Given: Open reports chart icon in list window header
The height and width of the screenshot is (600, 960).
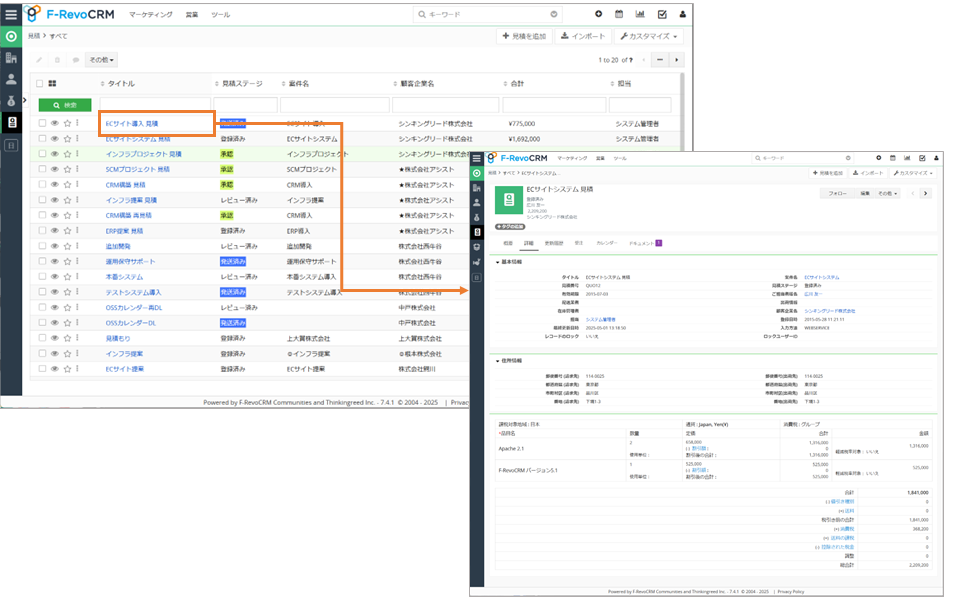Looking at the screenshot, I should click(640, 14).
